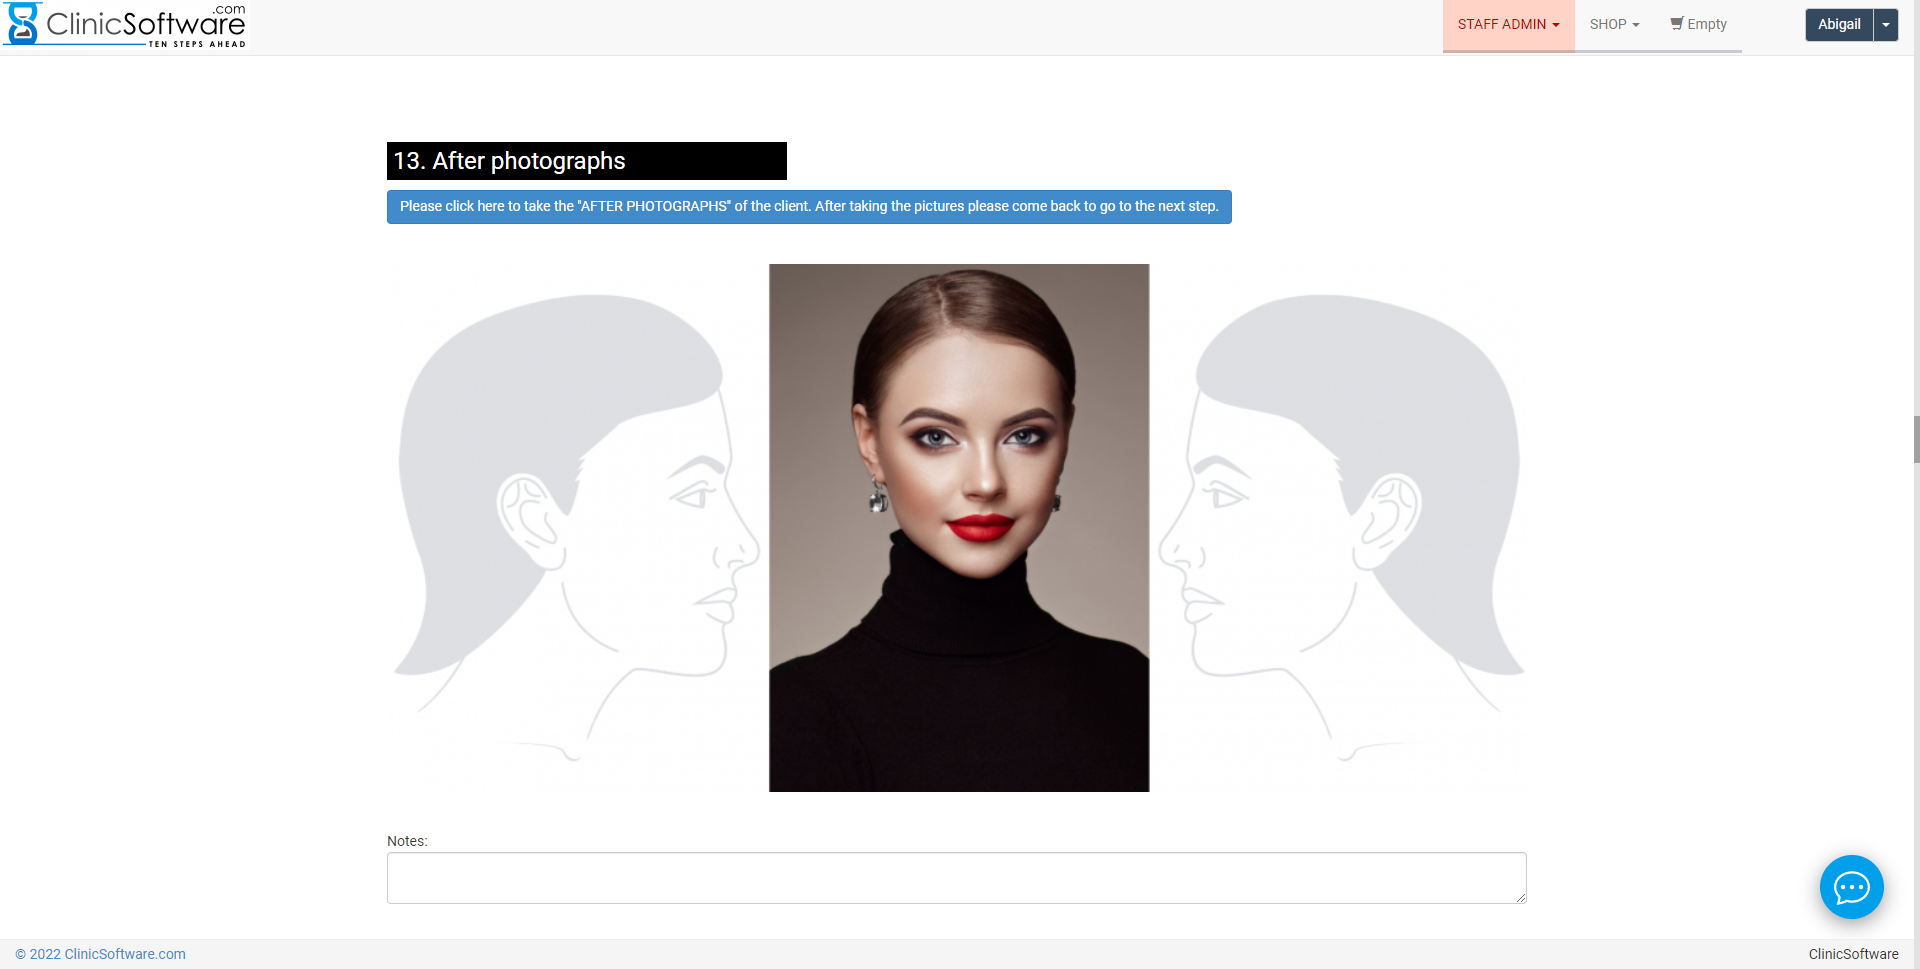Open the STAFF ADMIN dropdown menu
The width and height of the screenshot is (1920, 969).
click(1502, 25)
